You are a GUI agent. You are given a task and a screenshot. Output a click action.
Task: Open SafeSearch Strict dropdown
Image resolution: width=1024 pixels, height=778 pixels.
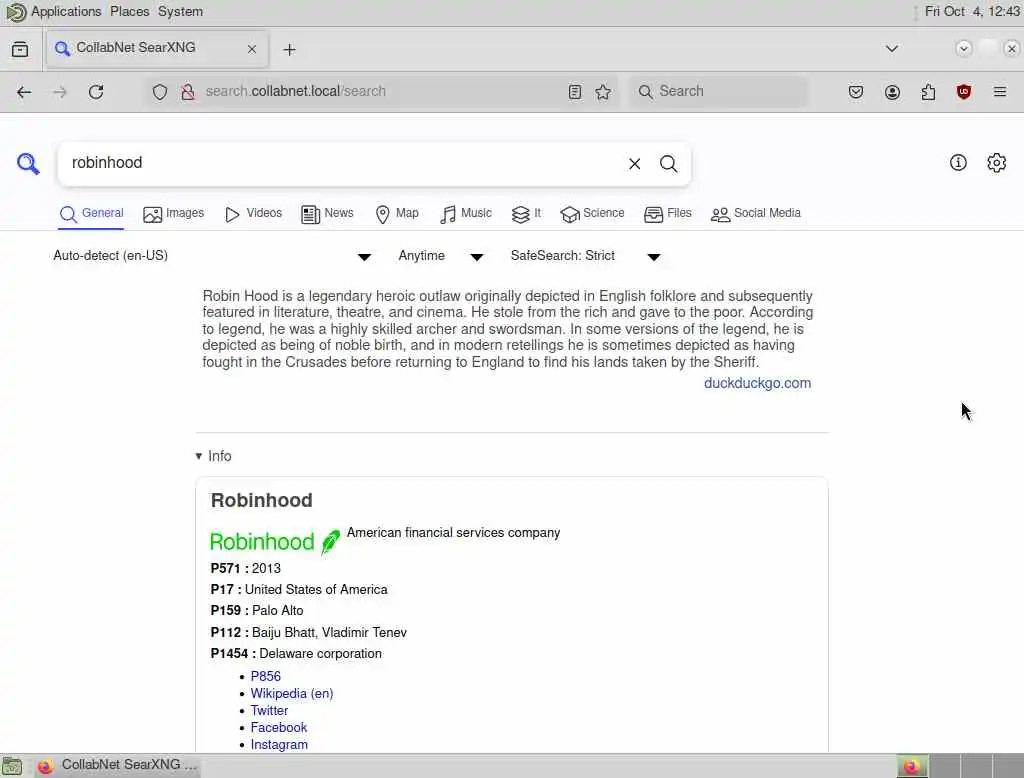point(586,256)
